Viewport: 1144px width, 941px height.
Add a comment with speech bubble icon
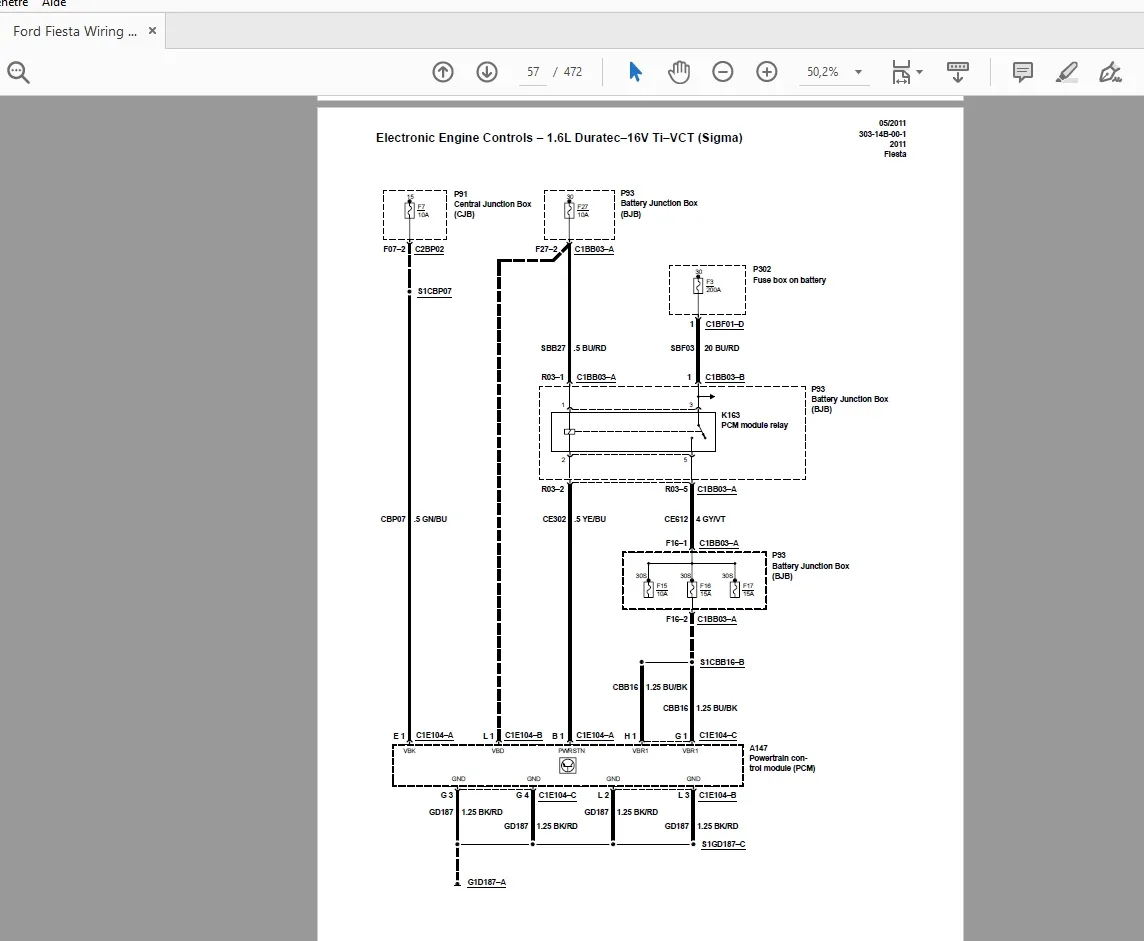click(x=1023, y=71)
